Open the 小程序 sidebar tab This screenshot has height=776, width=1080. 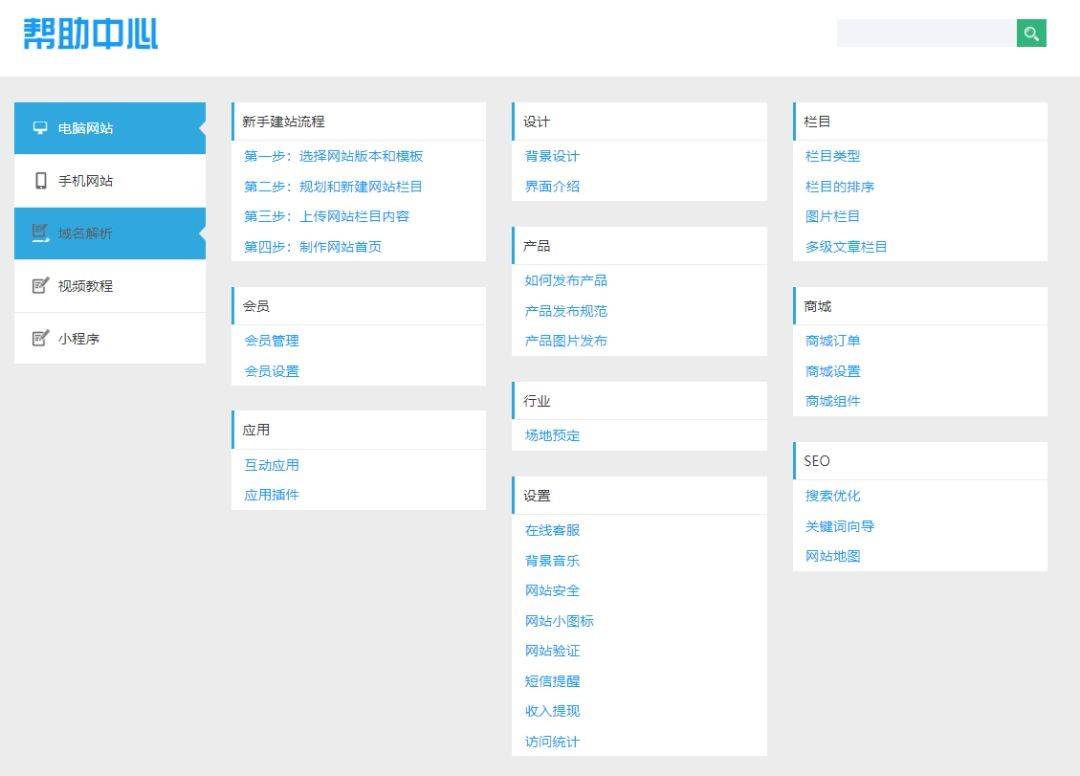pyautogui.click(x=110, y=338)
